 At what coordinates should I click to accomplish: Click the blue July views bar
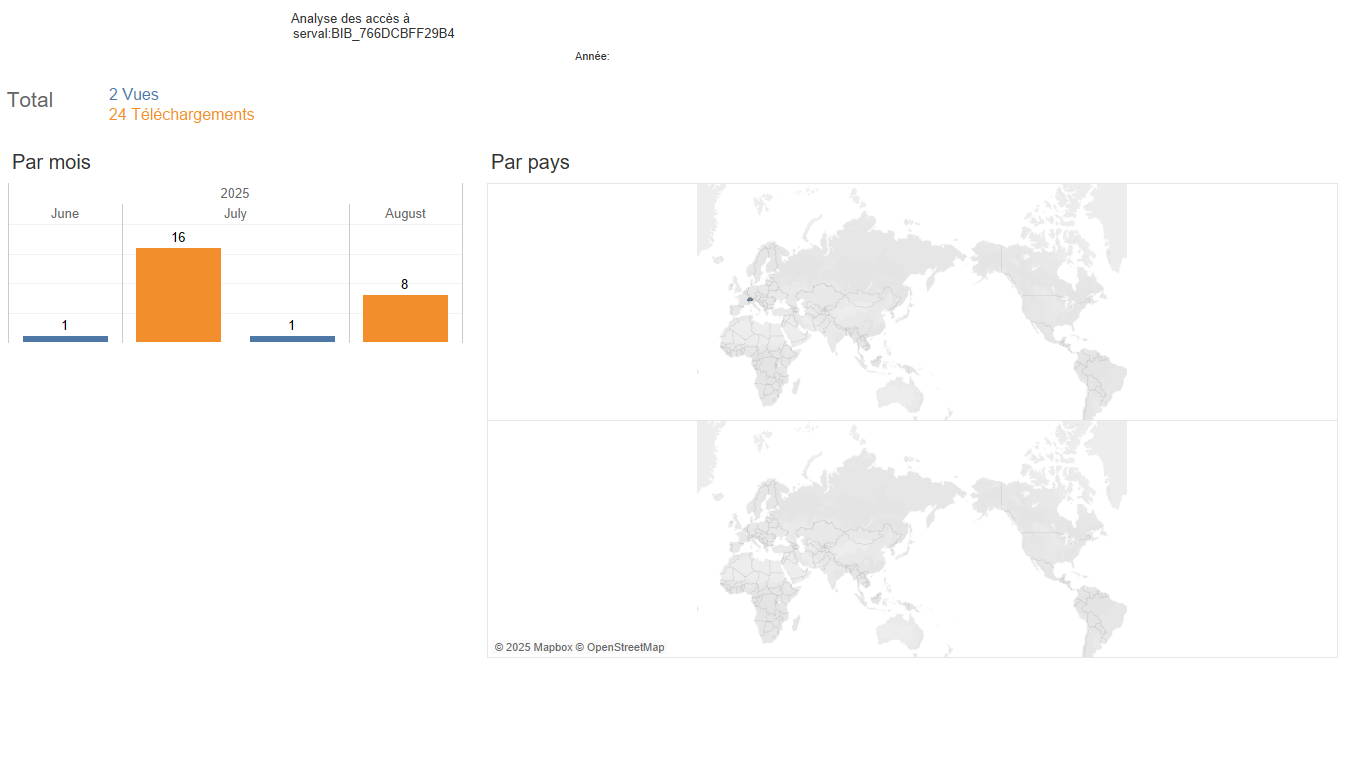(292, 339)
